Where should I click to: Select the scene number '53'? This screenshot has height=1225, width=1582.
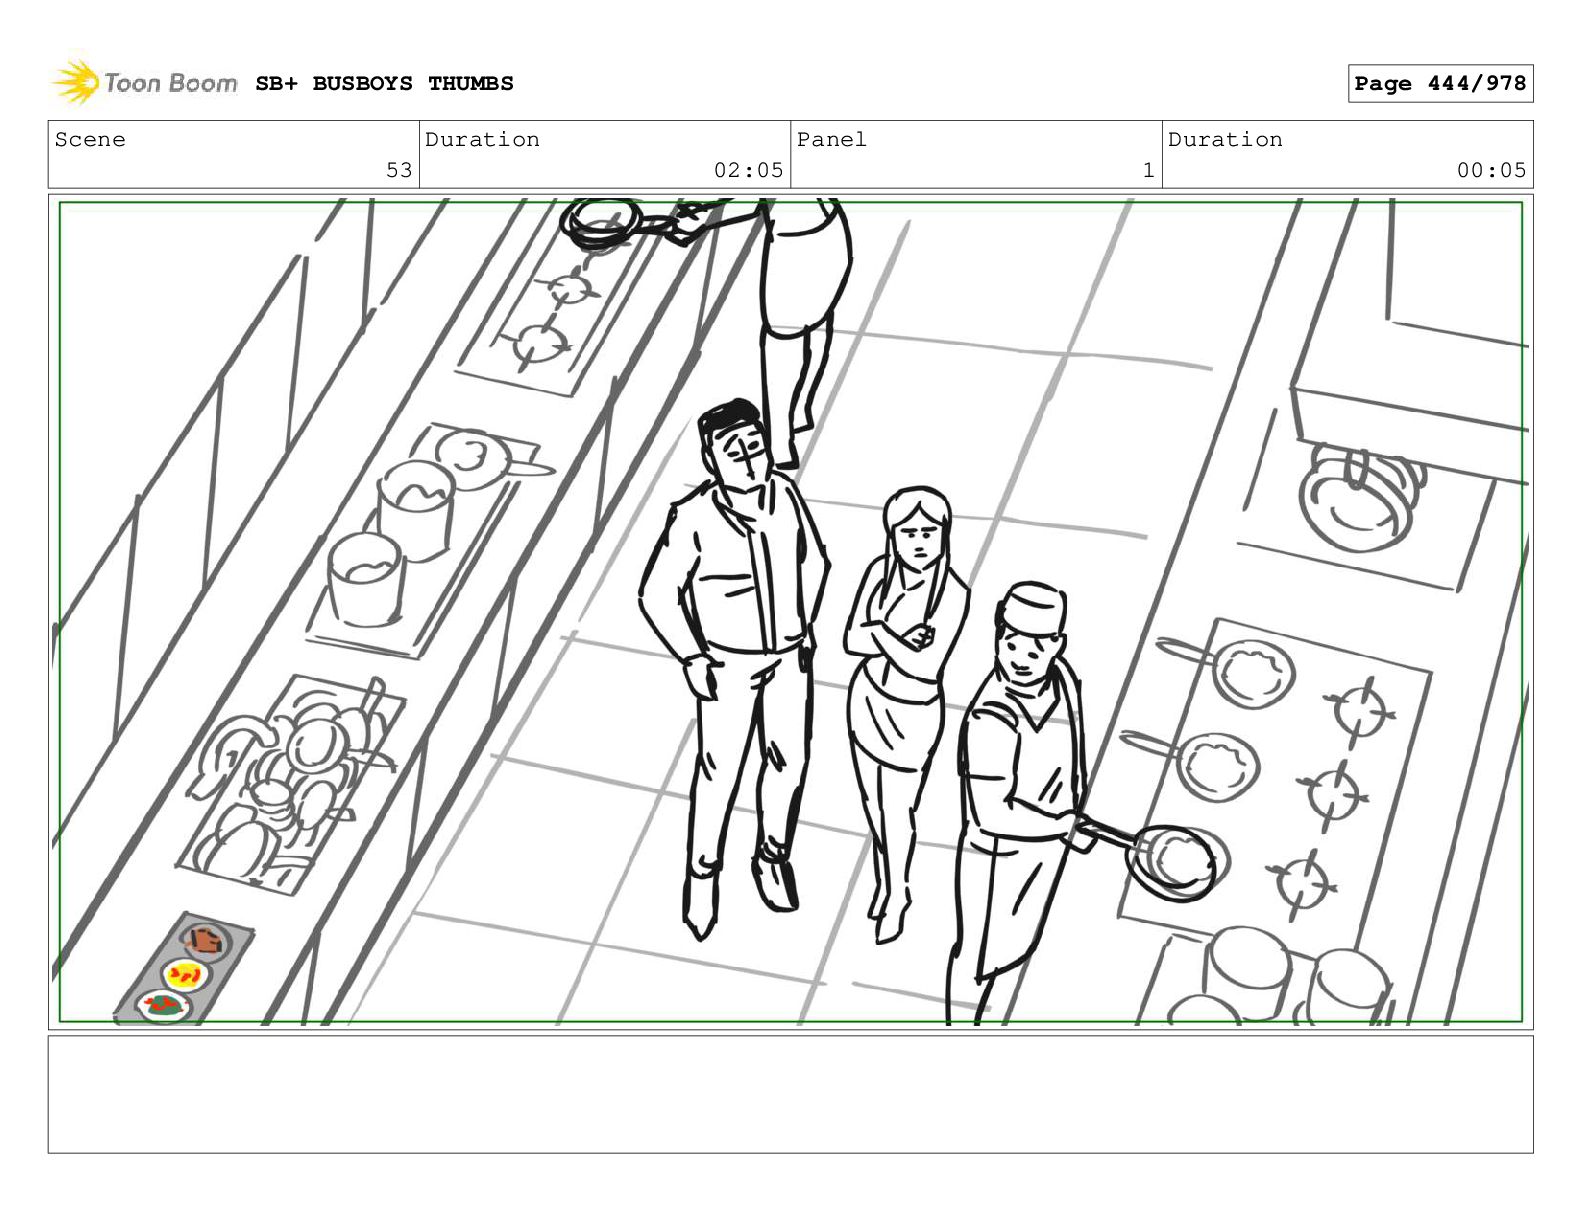click(x=399, y=170)
